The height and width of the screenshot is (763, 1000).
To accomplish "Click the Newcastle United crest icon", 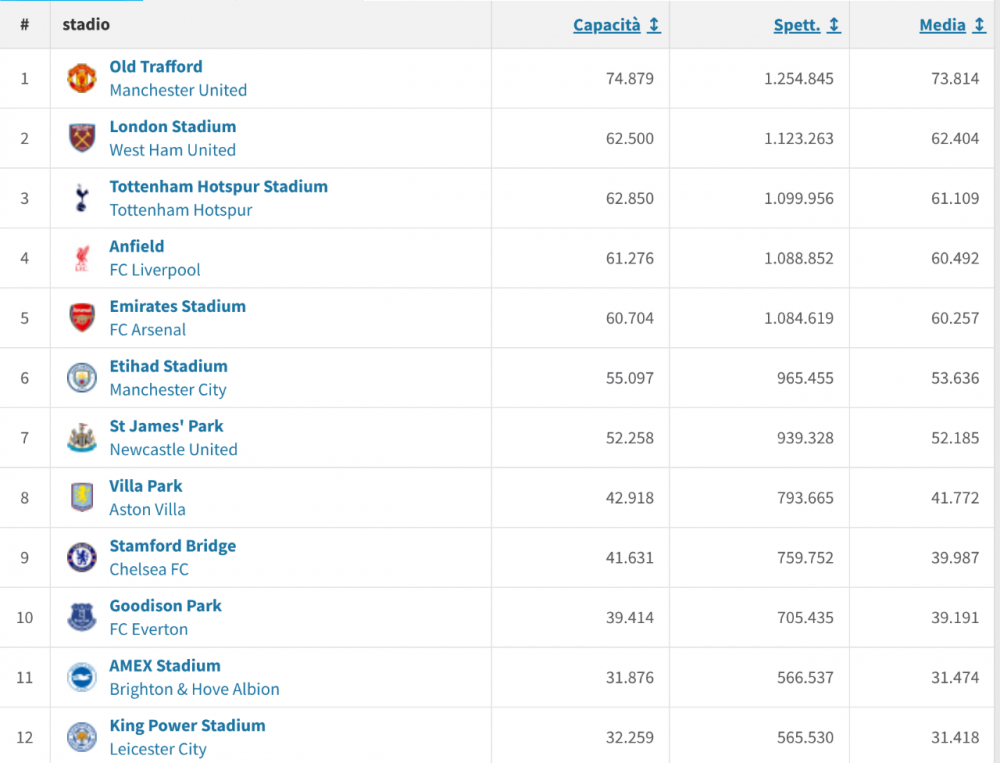I will (x=82, y=438).
